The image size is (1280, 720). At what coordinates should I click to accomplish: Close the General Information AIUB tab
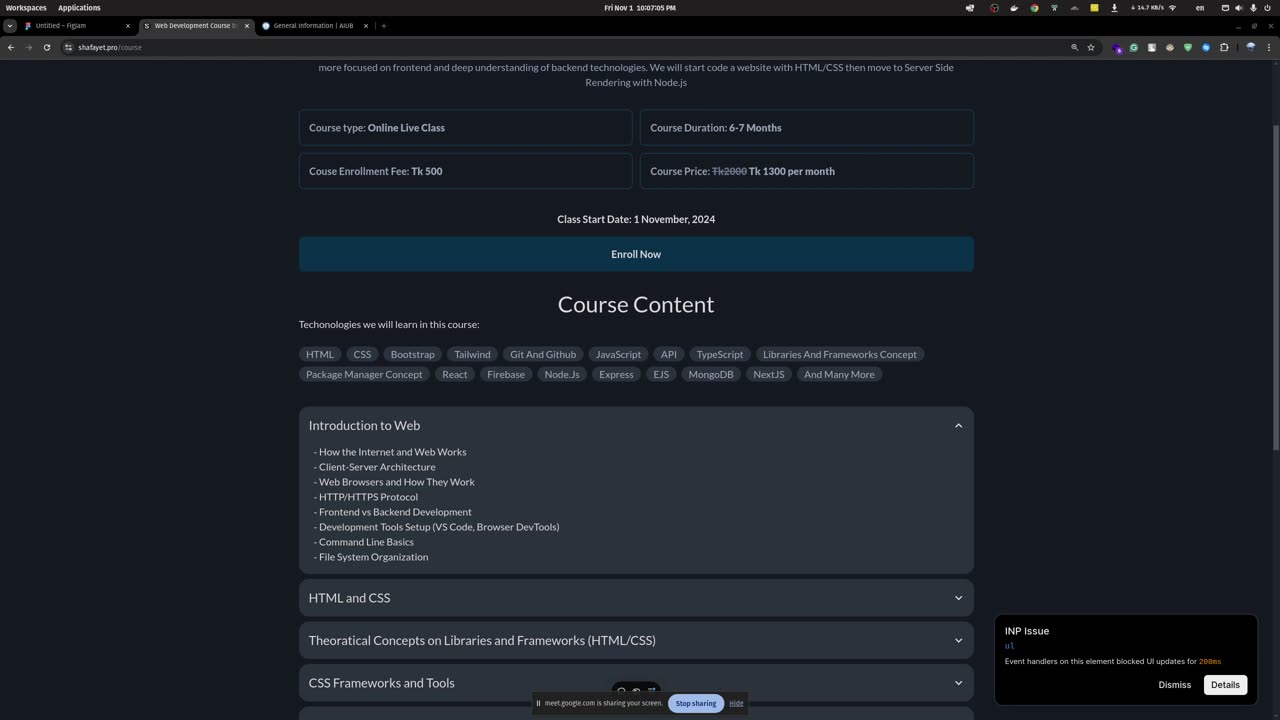[365, 26]
